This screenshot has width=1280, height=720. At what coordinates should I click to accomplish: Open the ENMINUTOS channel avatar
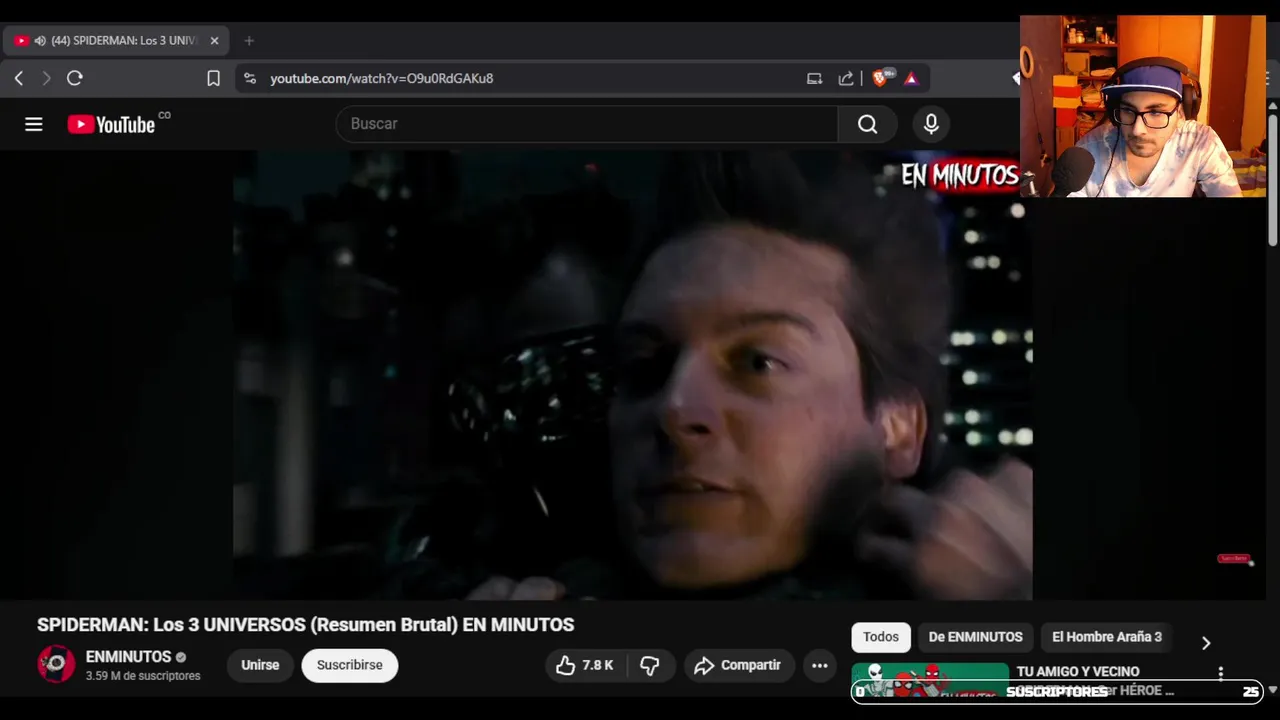(x=56, y=665)
